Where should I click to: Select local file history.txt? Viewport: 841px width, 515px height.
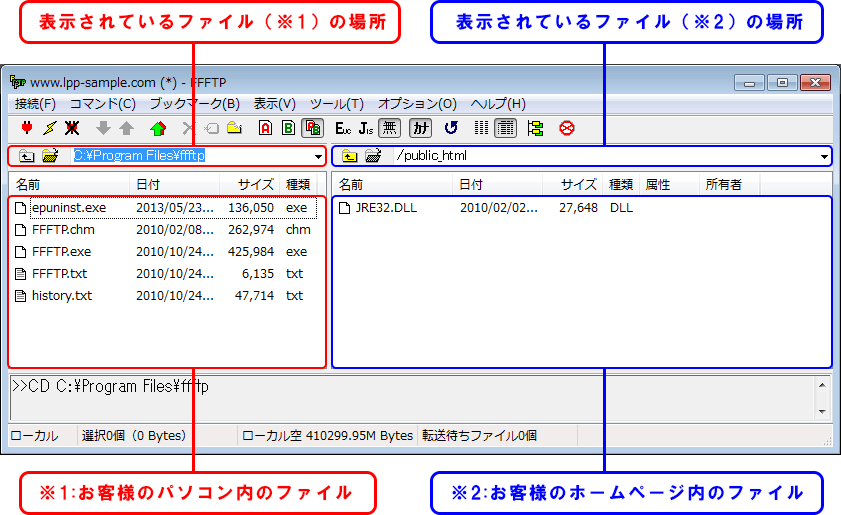tap(62, 296)
